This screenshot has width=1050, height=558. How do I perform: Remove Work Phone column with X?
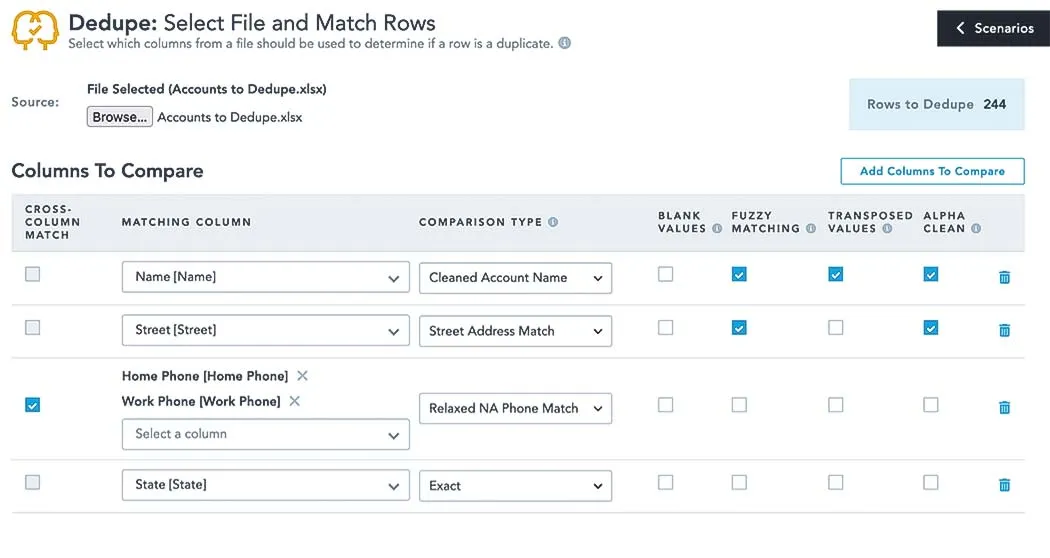[x=294, y=401]
